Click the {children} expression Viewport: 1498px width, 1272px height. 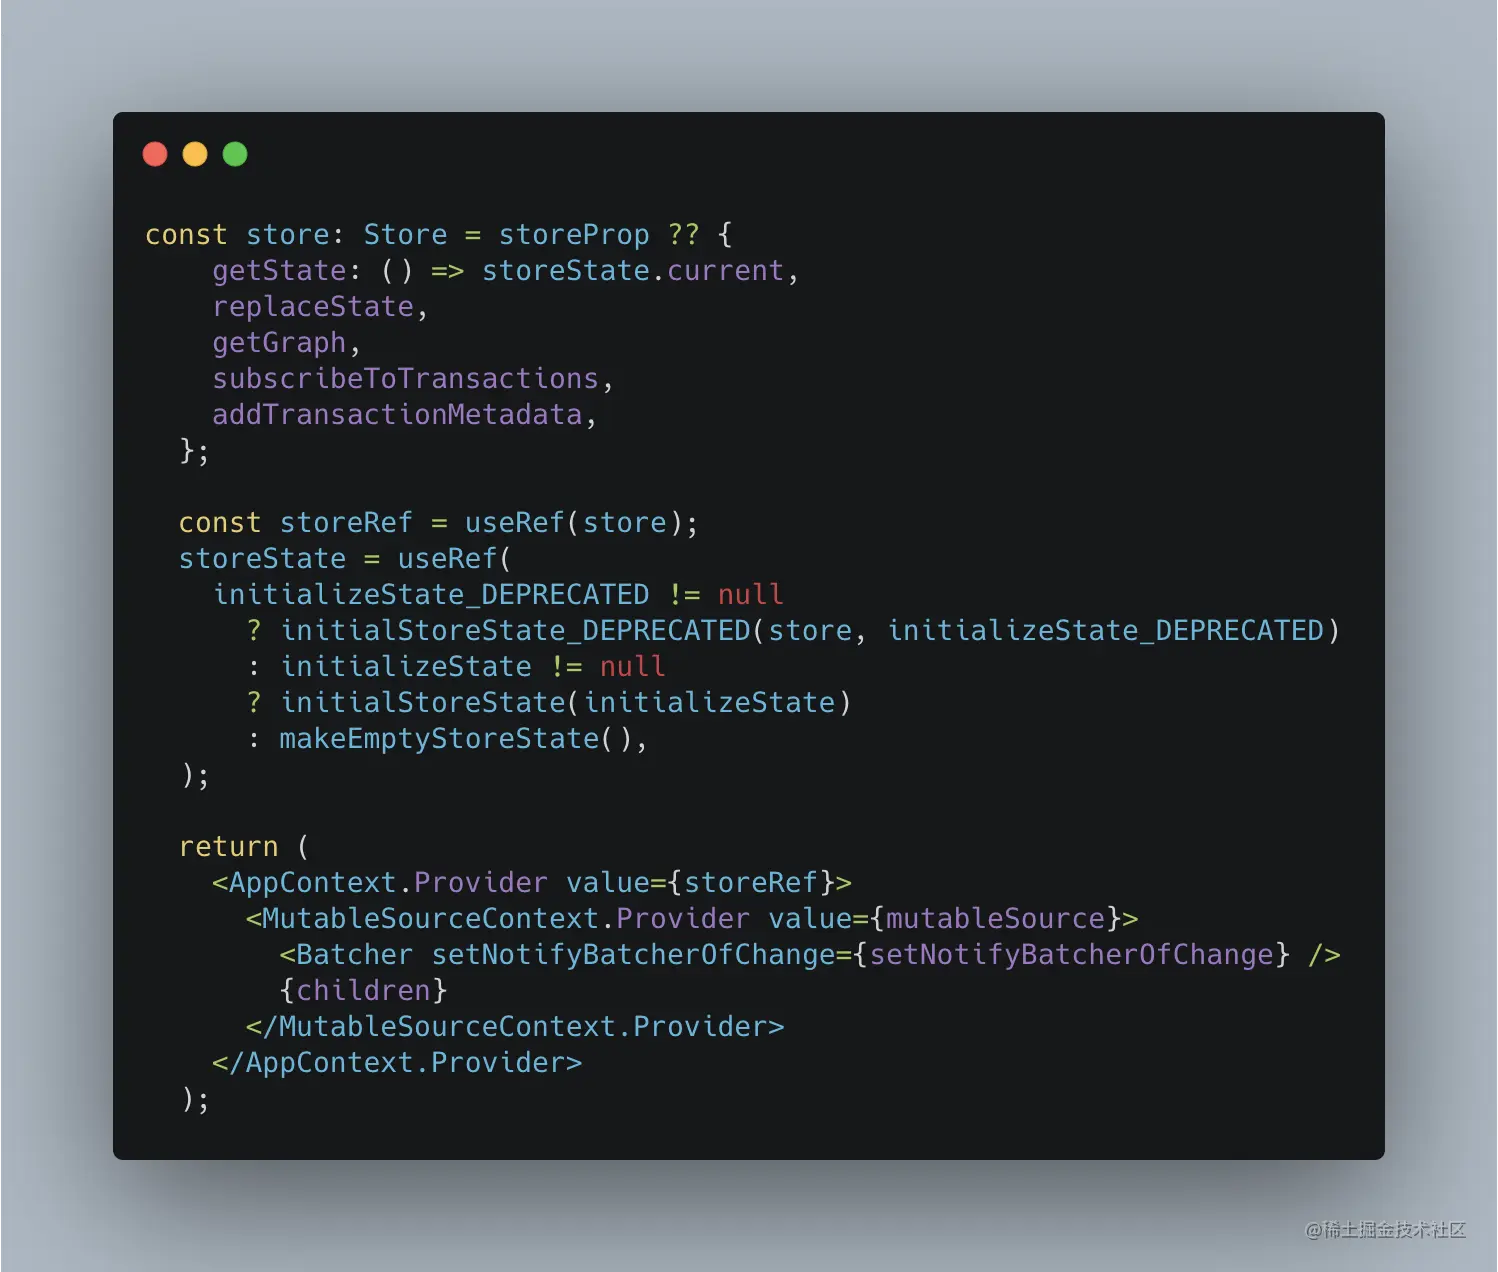click(x=363, y=991)
